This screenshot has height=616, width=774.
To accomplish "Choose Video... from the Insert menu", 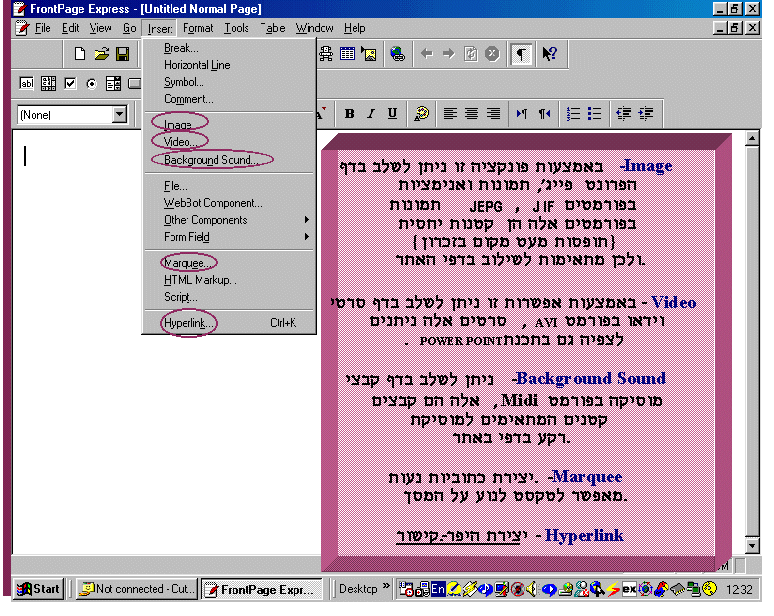I will tap(230, 142).
